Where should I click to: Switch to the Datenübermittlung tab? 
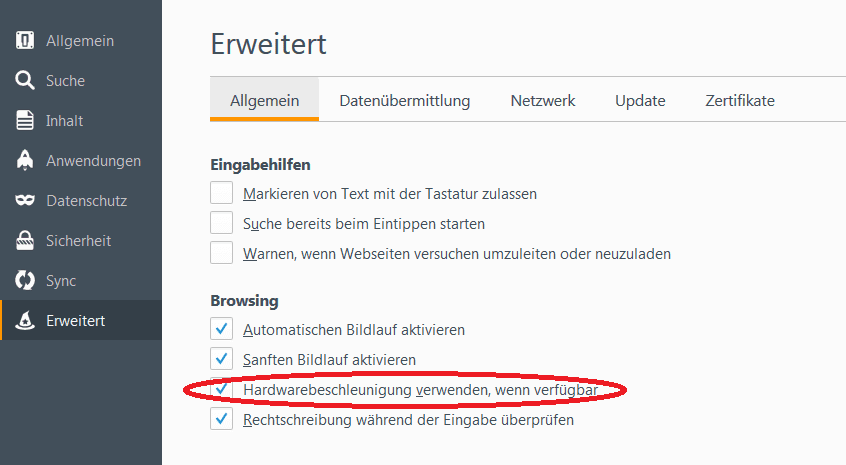point(405,100)
